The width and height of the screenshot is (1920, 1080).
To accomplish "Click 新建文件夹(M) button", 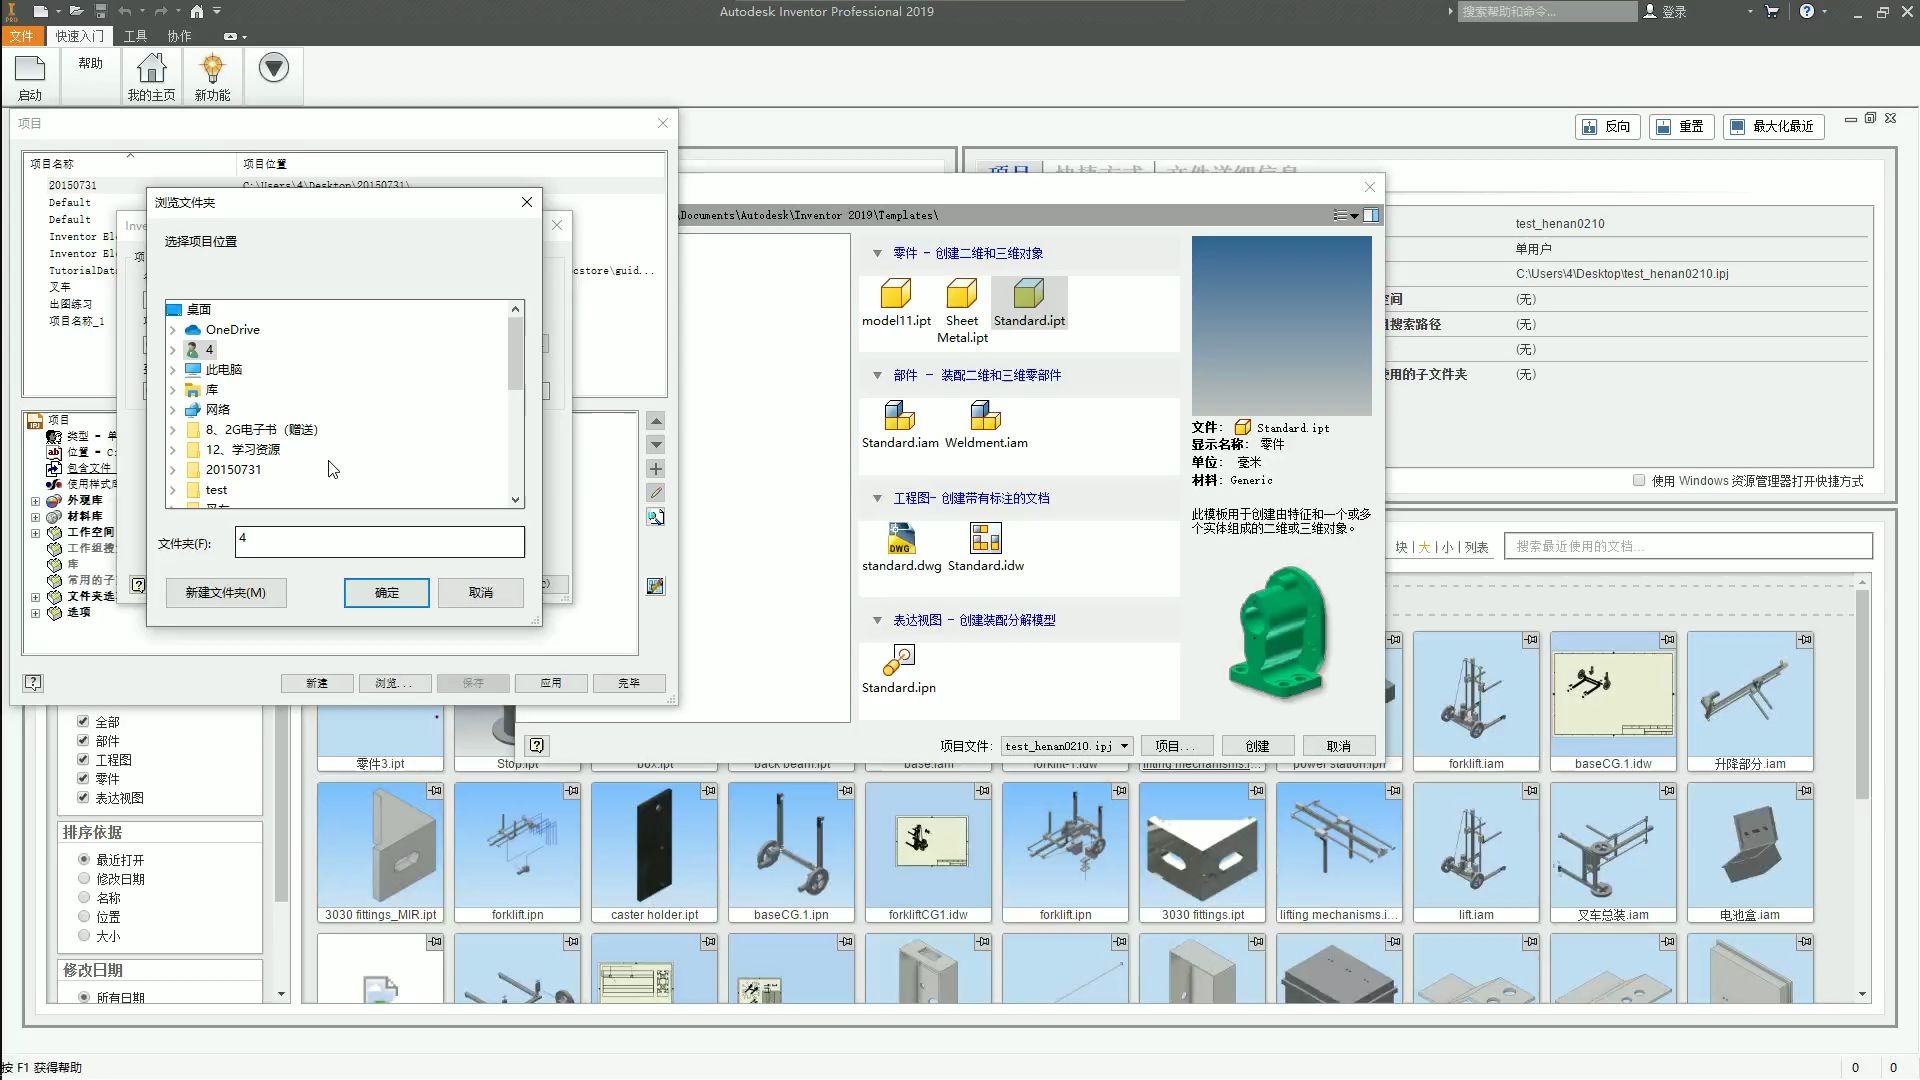I will click(x=225, y=593).
